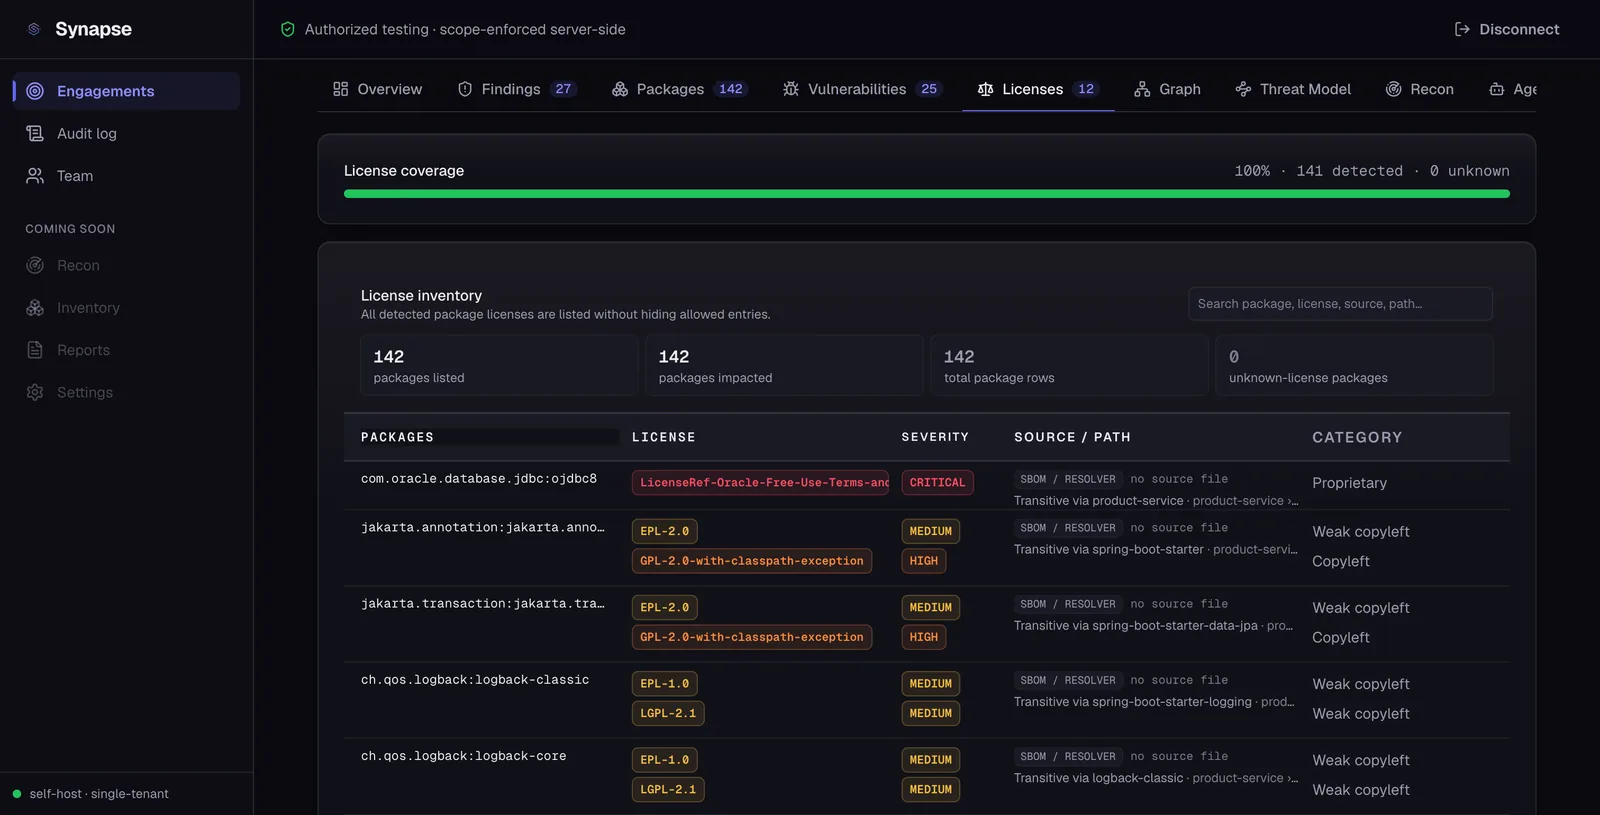The image size is (1600, 815).
Task: Click the SEVERITY column header
Action: click(x=935, y=437)
